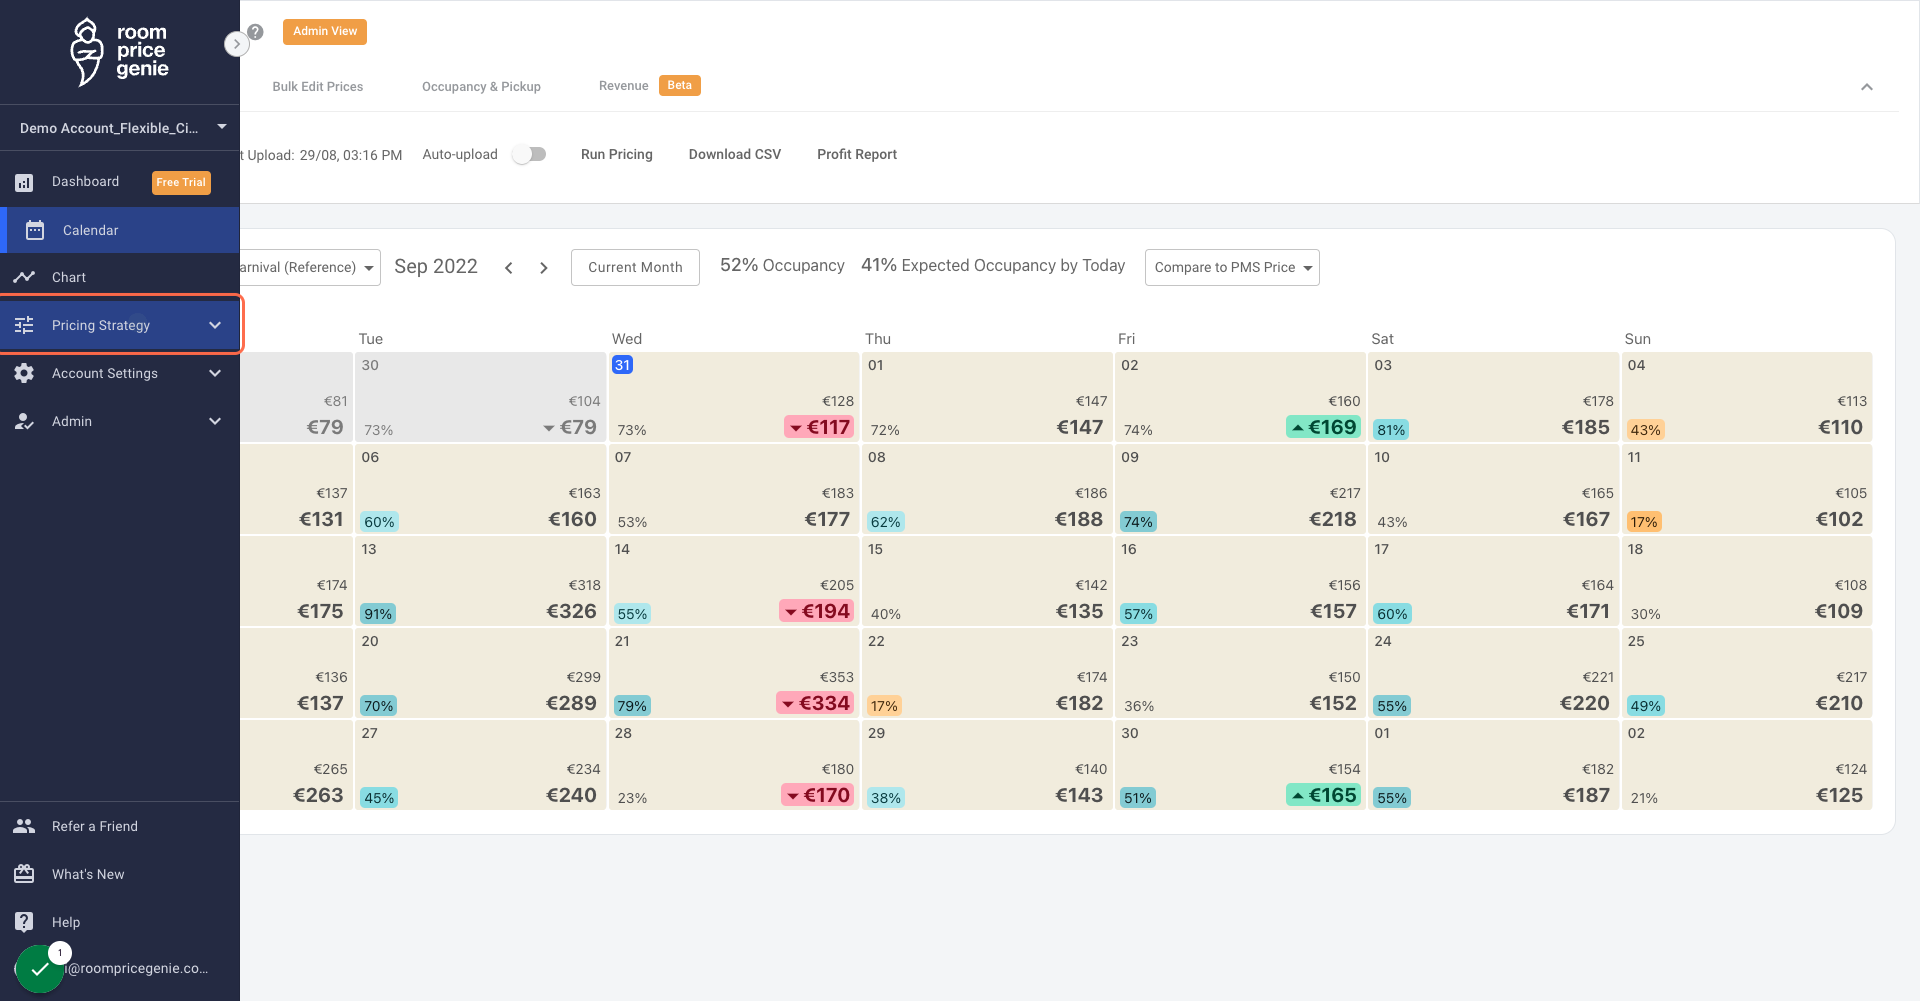
Task: Open the Compare to PMS Price dropdown
Action: click(1232, 267)
